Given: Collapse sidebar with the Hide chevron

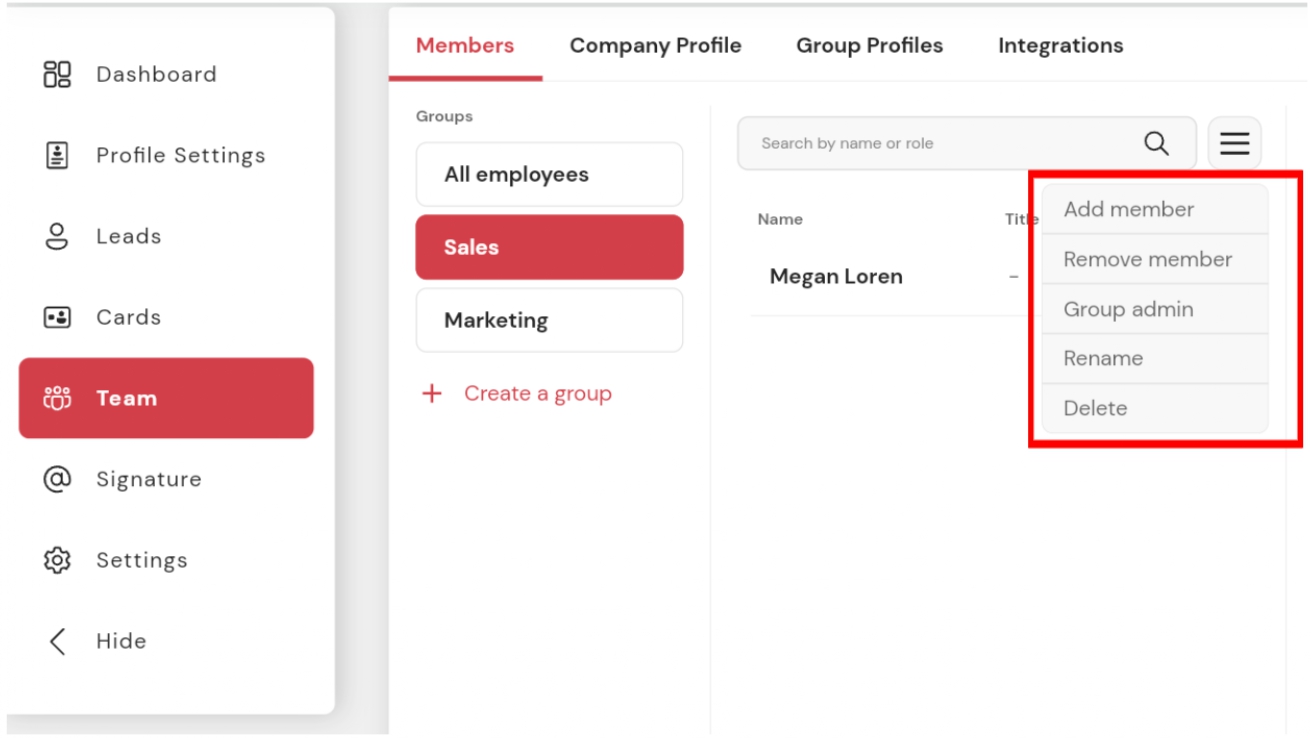Looking at the screenshot, I should coord(57,641).
